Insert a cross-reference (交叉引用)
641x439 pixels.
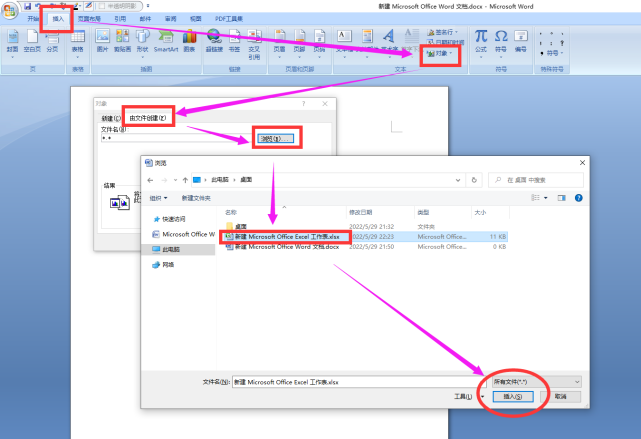point(254,45)
